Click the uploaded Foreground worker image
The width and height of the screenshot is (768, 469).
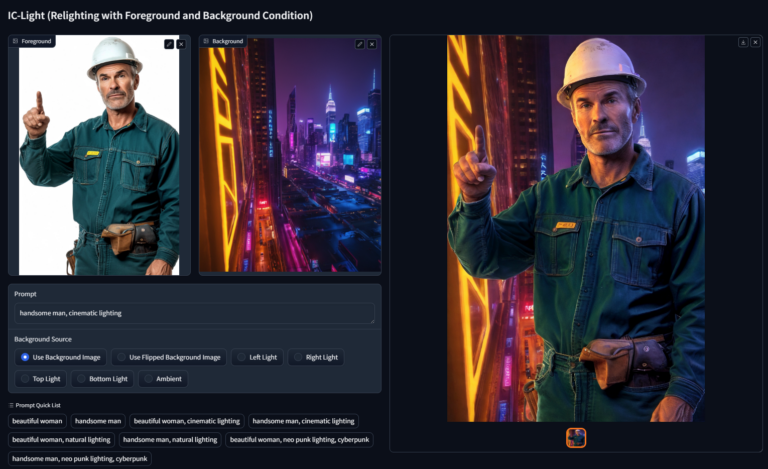click(x=99, y=155)
